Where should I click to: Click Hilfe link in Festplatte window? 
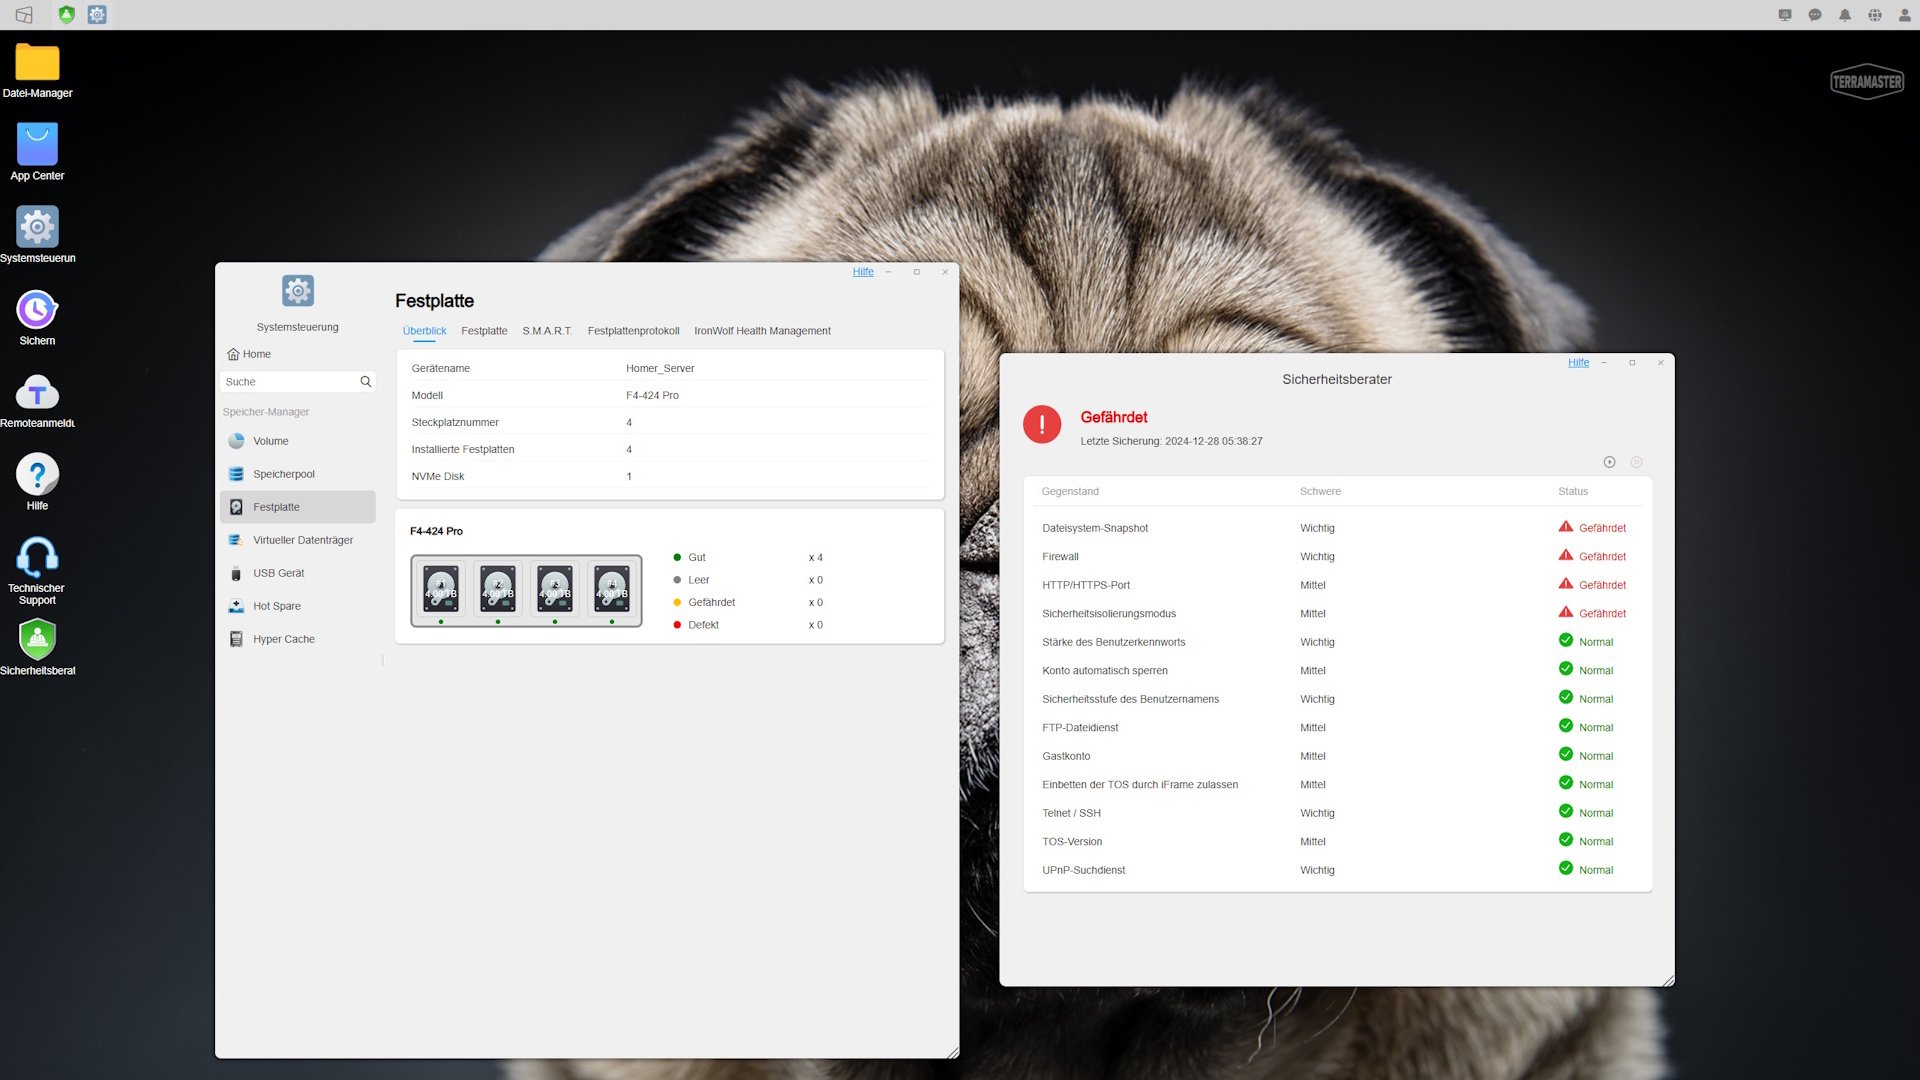click(x=863, y=272)
